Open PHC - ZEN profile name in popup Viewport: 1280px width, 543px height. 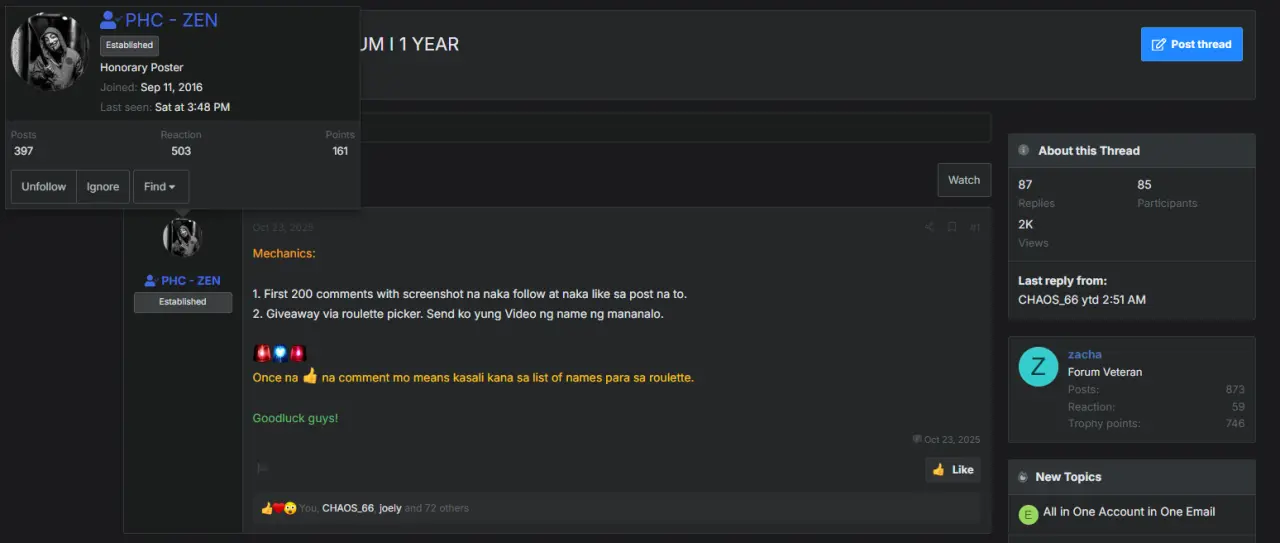pos(171,20)
